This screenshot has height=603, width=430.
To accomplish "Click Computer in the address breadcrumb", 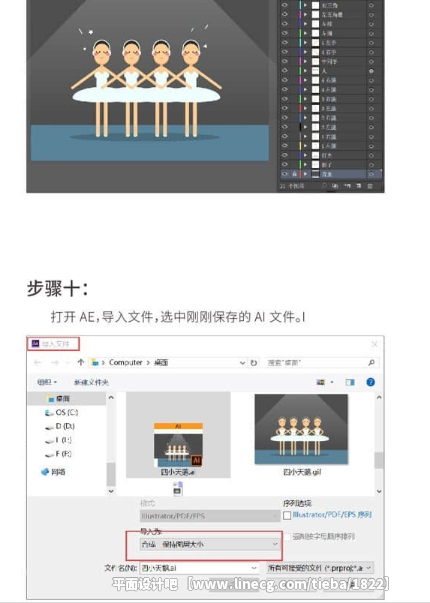I will pos(125,362).
